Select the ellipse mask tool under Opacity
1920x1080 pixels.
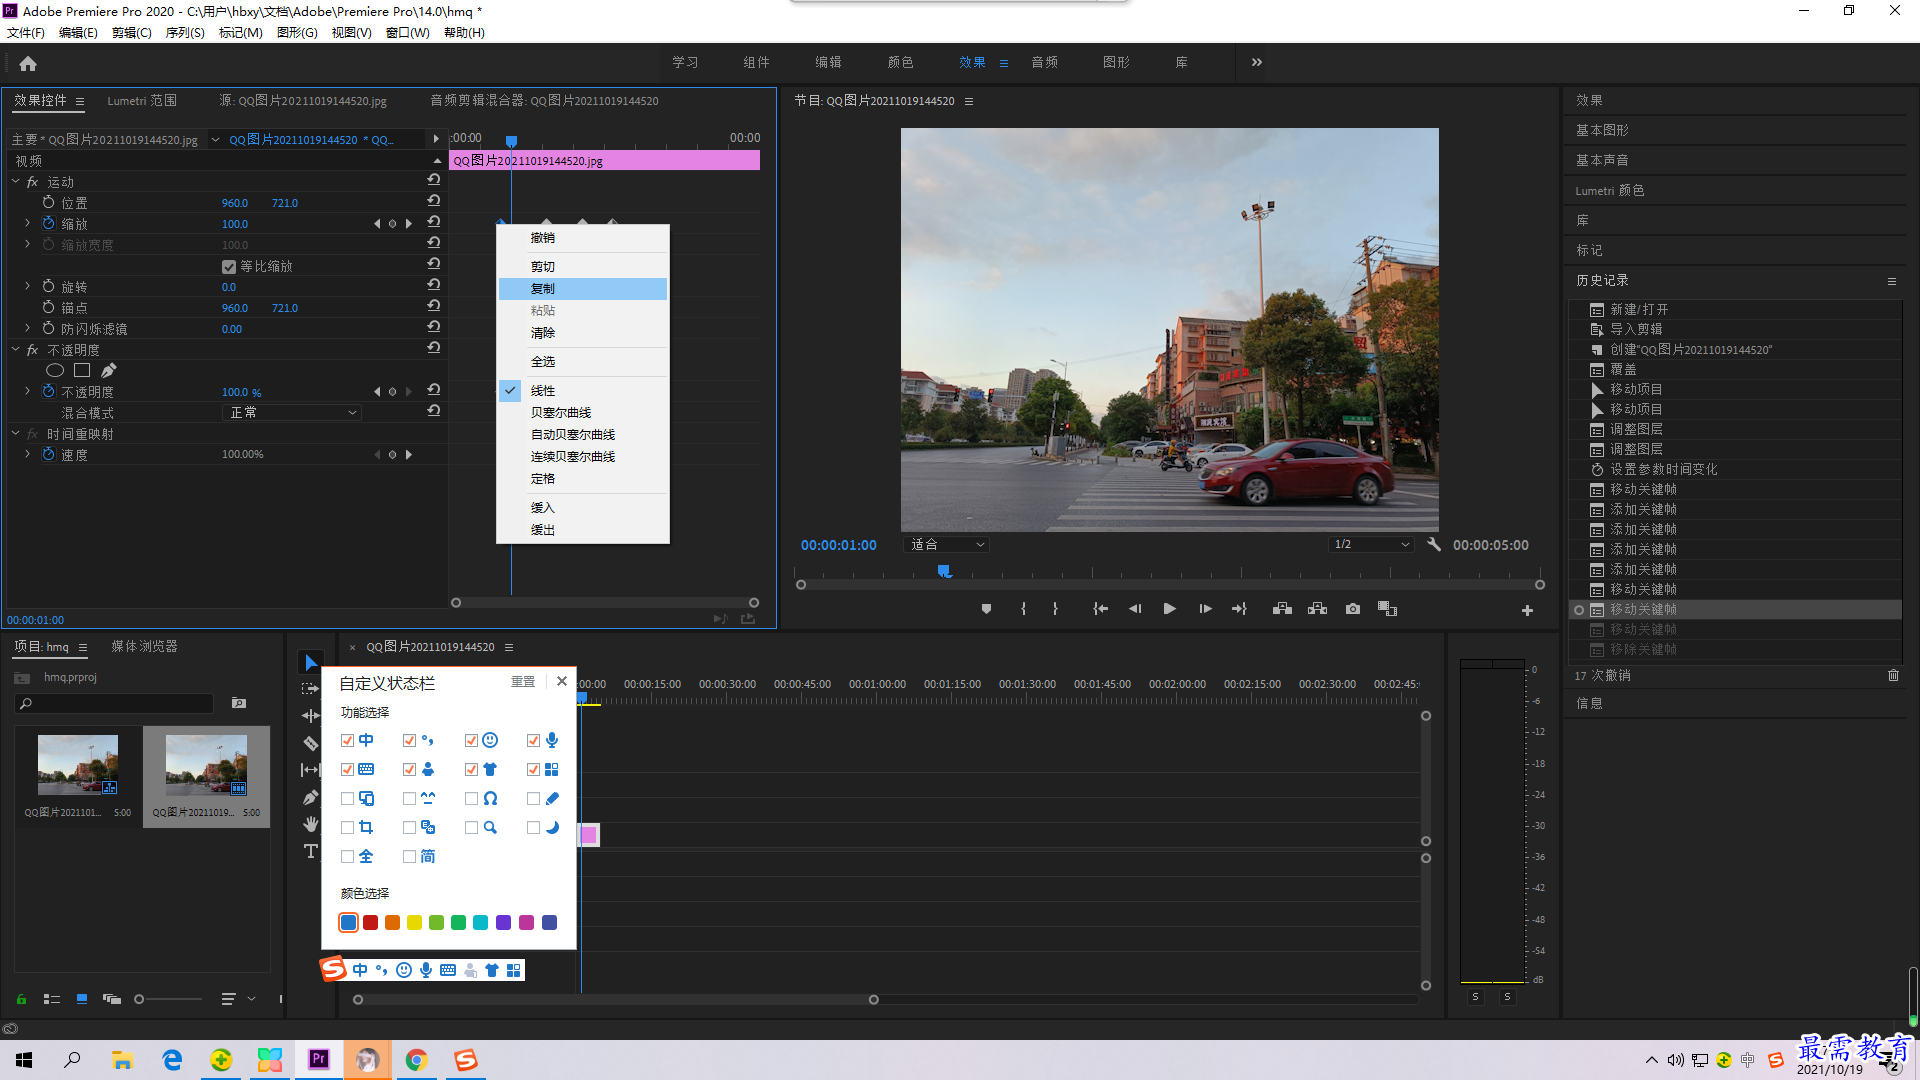tap(55, 371)
